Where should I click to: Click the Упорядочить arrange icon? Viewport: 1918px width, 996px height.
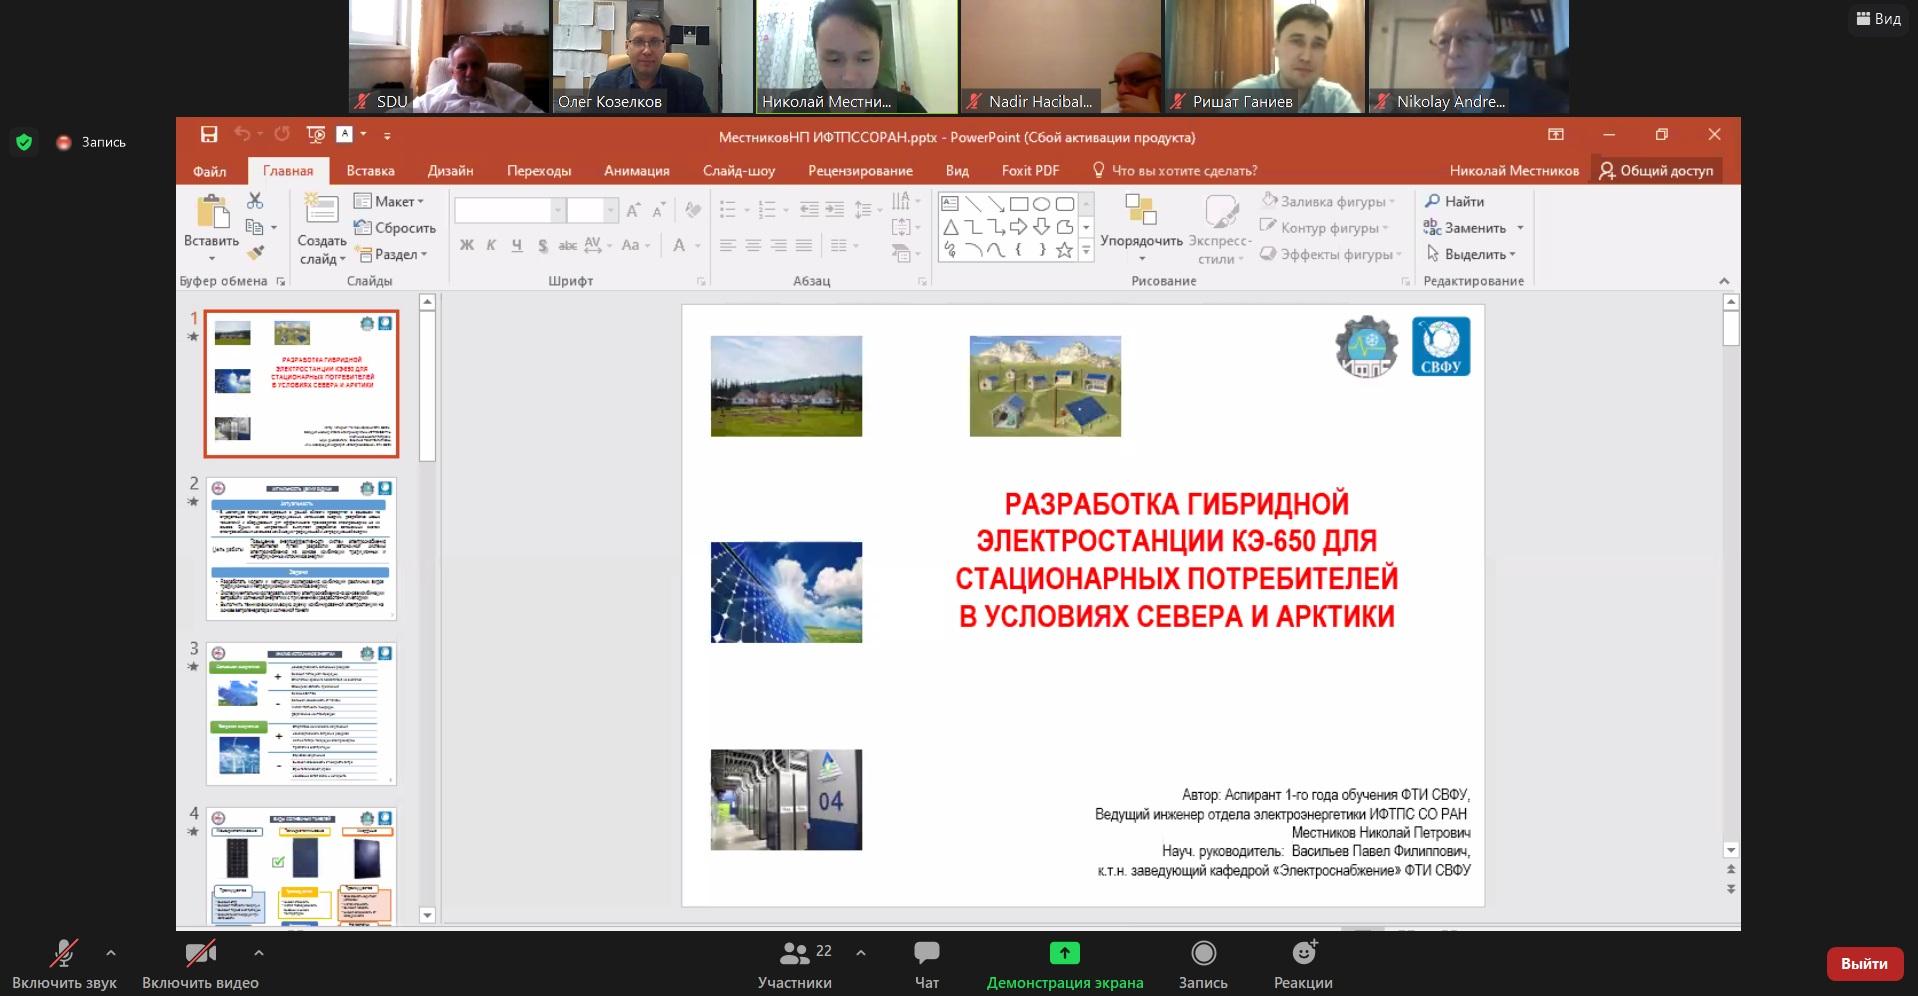click(x=1141, y=211)
